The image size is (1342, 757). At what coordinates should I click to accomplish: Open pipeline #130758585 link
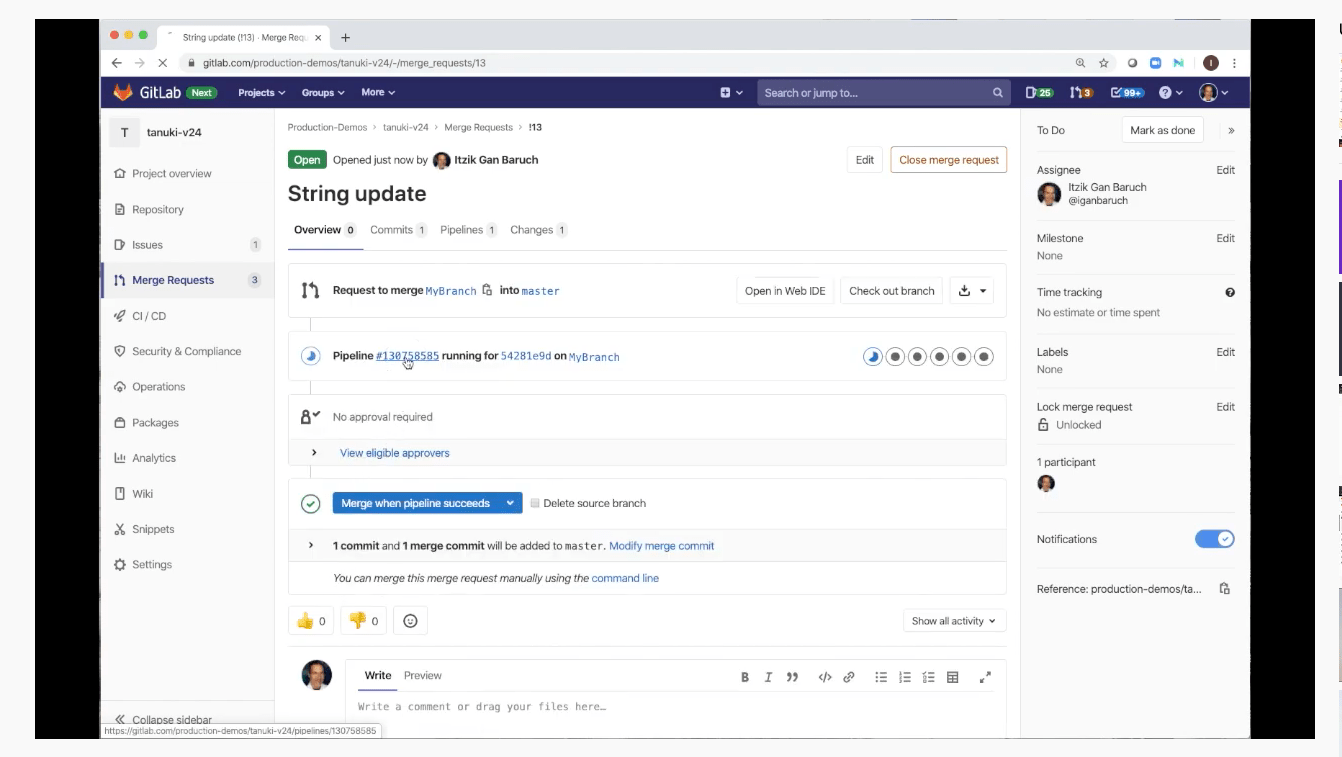(x=407, y=356)
